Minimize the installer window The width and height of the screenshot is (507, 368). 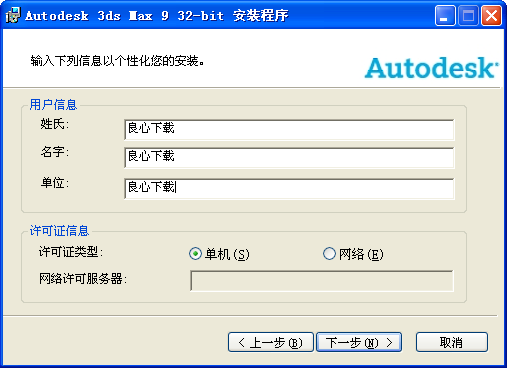click(x=445, y=16)
